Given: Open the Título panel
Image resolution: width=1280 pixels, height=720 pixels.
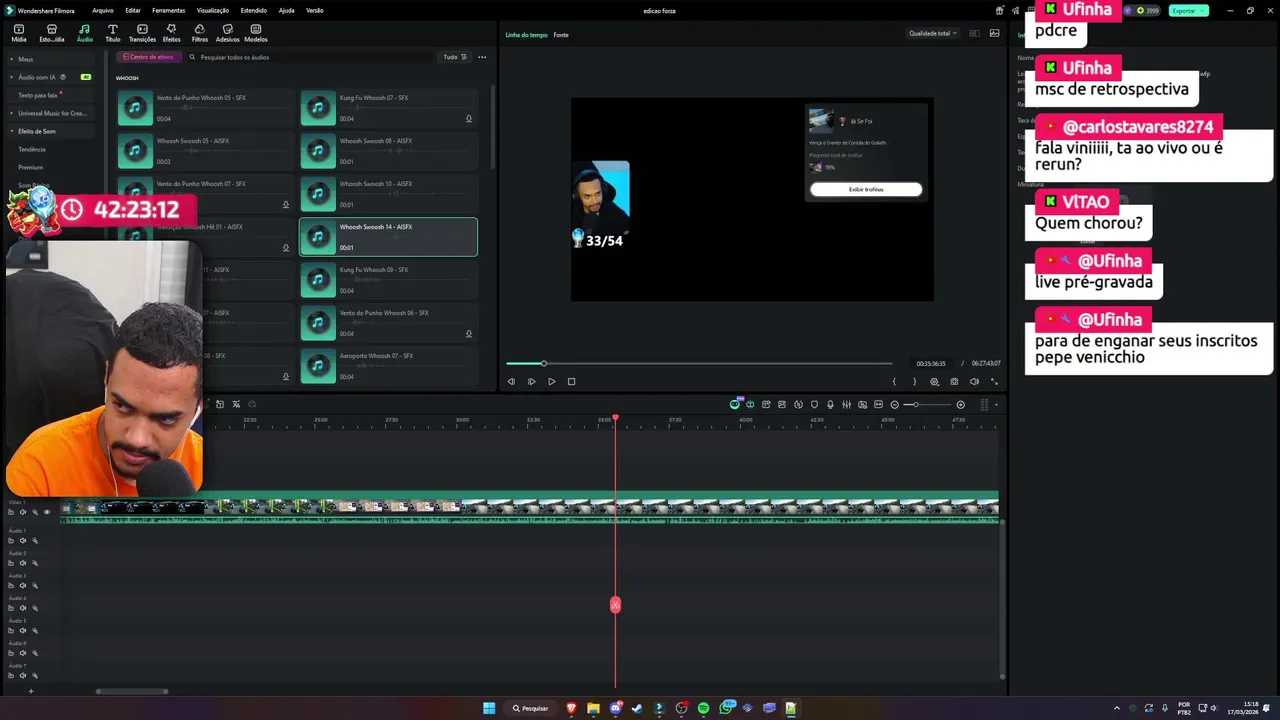Looking at the screenshot, I should 112,33.
